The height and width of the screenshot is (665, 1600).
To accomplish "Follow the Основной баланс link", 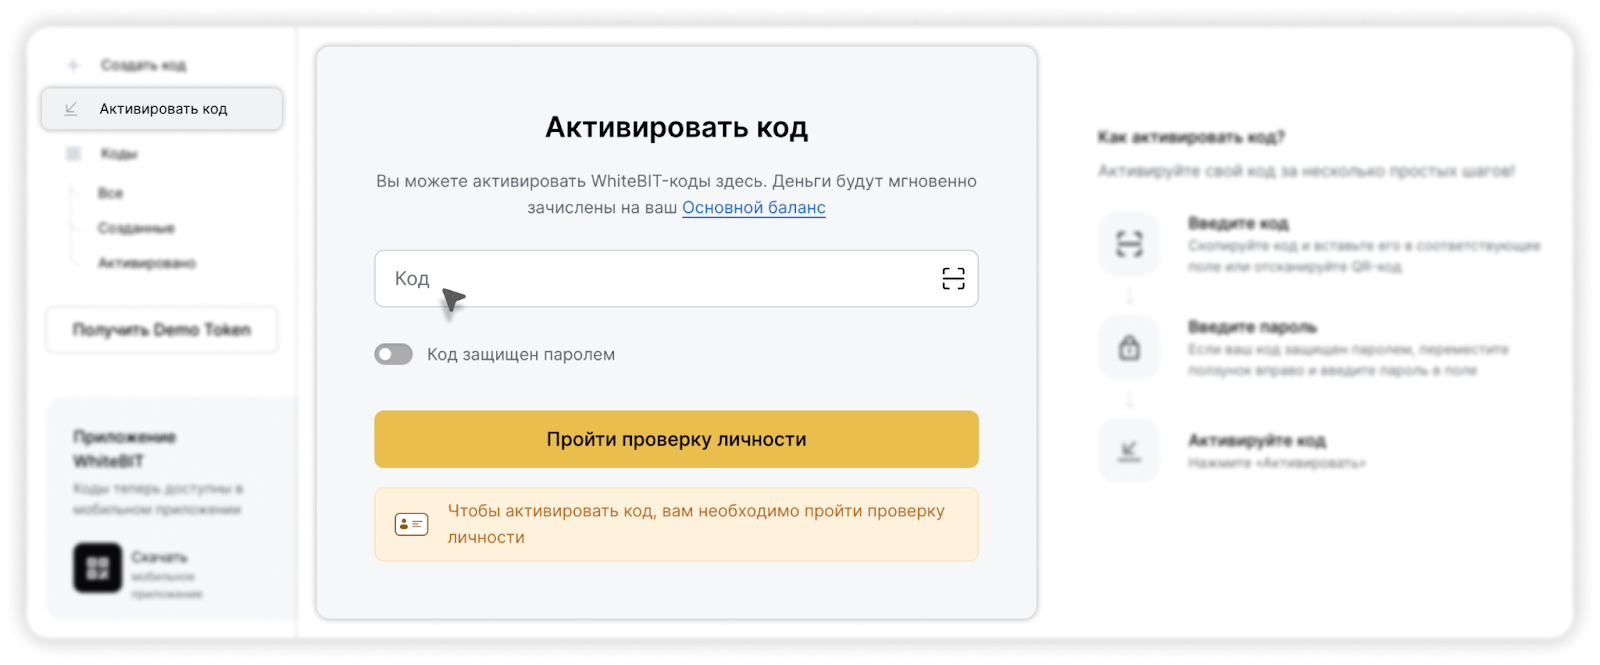I will point(753,208).
